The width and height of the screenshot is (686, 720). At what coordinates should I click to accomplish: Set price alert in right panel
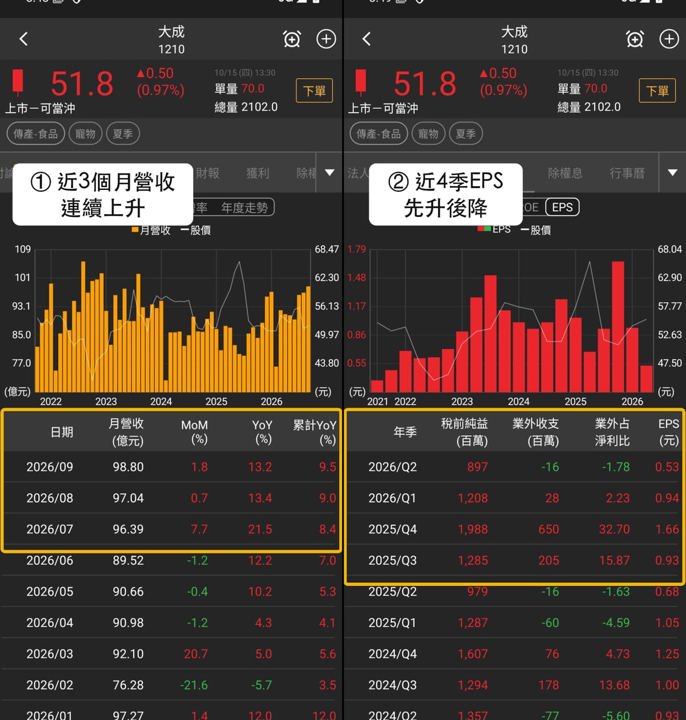click(x=635, y=39)
